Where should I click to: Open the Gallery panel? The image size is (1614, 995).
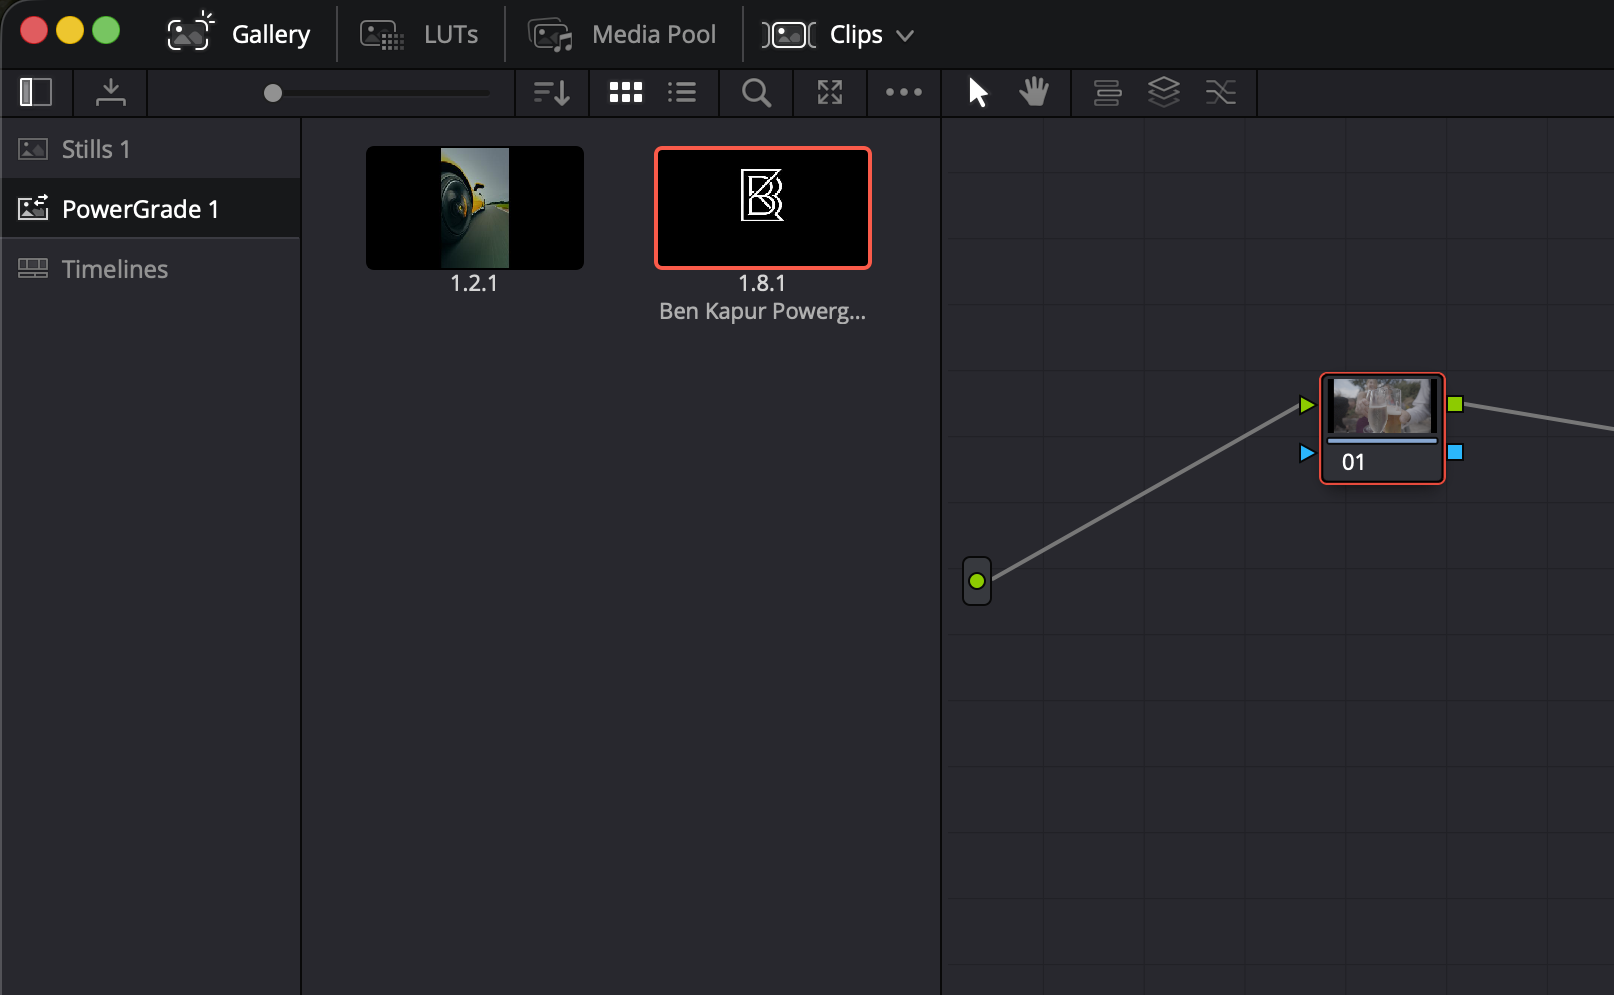[x=238, y=34]
